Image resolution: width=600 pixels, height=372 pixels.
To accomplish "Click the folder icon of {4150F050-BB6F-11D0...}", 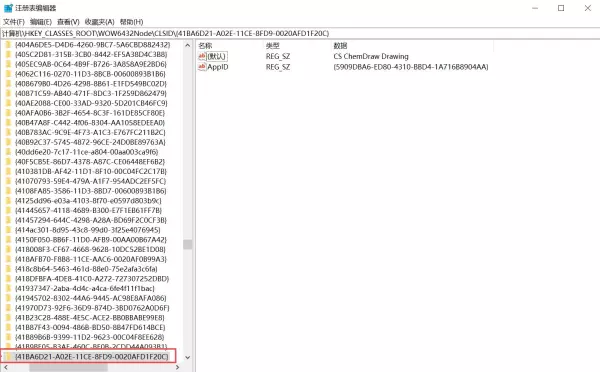I will pyautogui.click(x=8, y=240).
